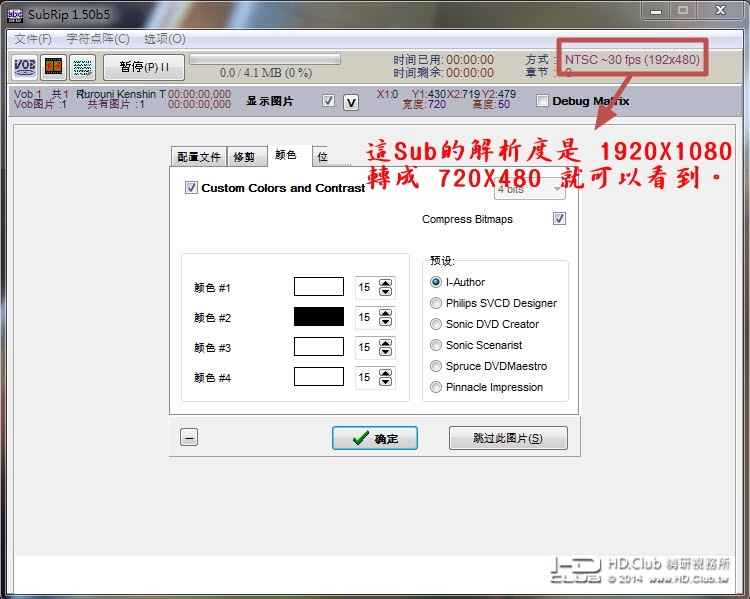Screen dimensions: 750x599
Task: Pick the 颜色 #3 color swatch
Action: [x=319, y=347]
